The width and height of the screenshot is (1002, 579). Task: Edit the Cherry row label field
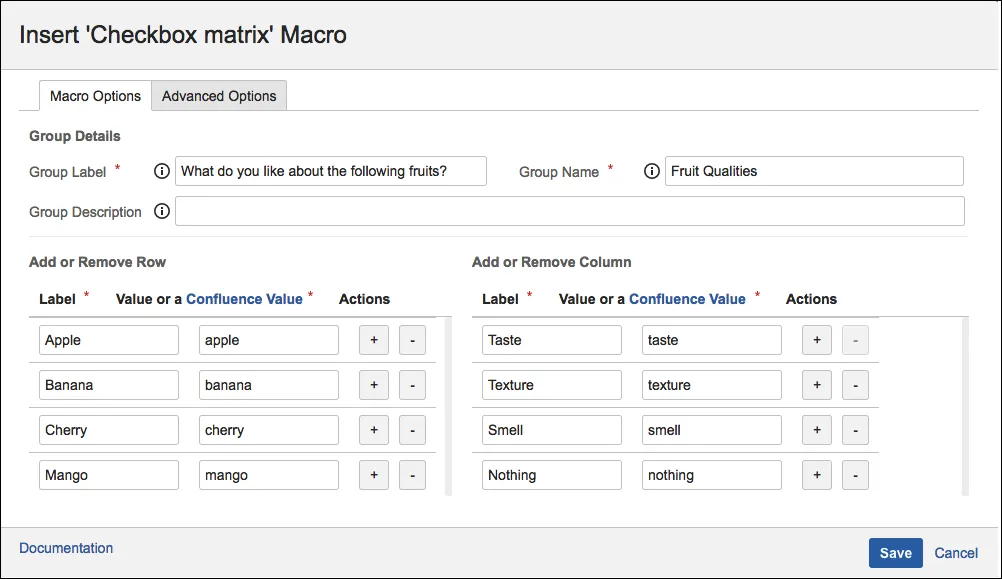(109, 430)
